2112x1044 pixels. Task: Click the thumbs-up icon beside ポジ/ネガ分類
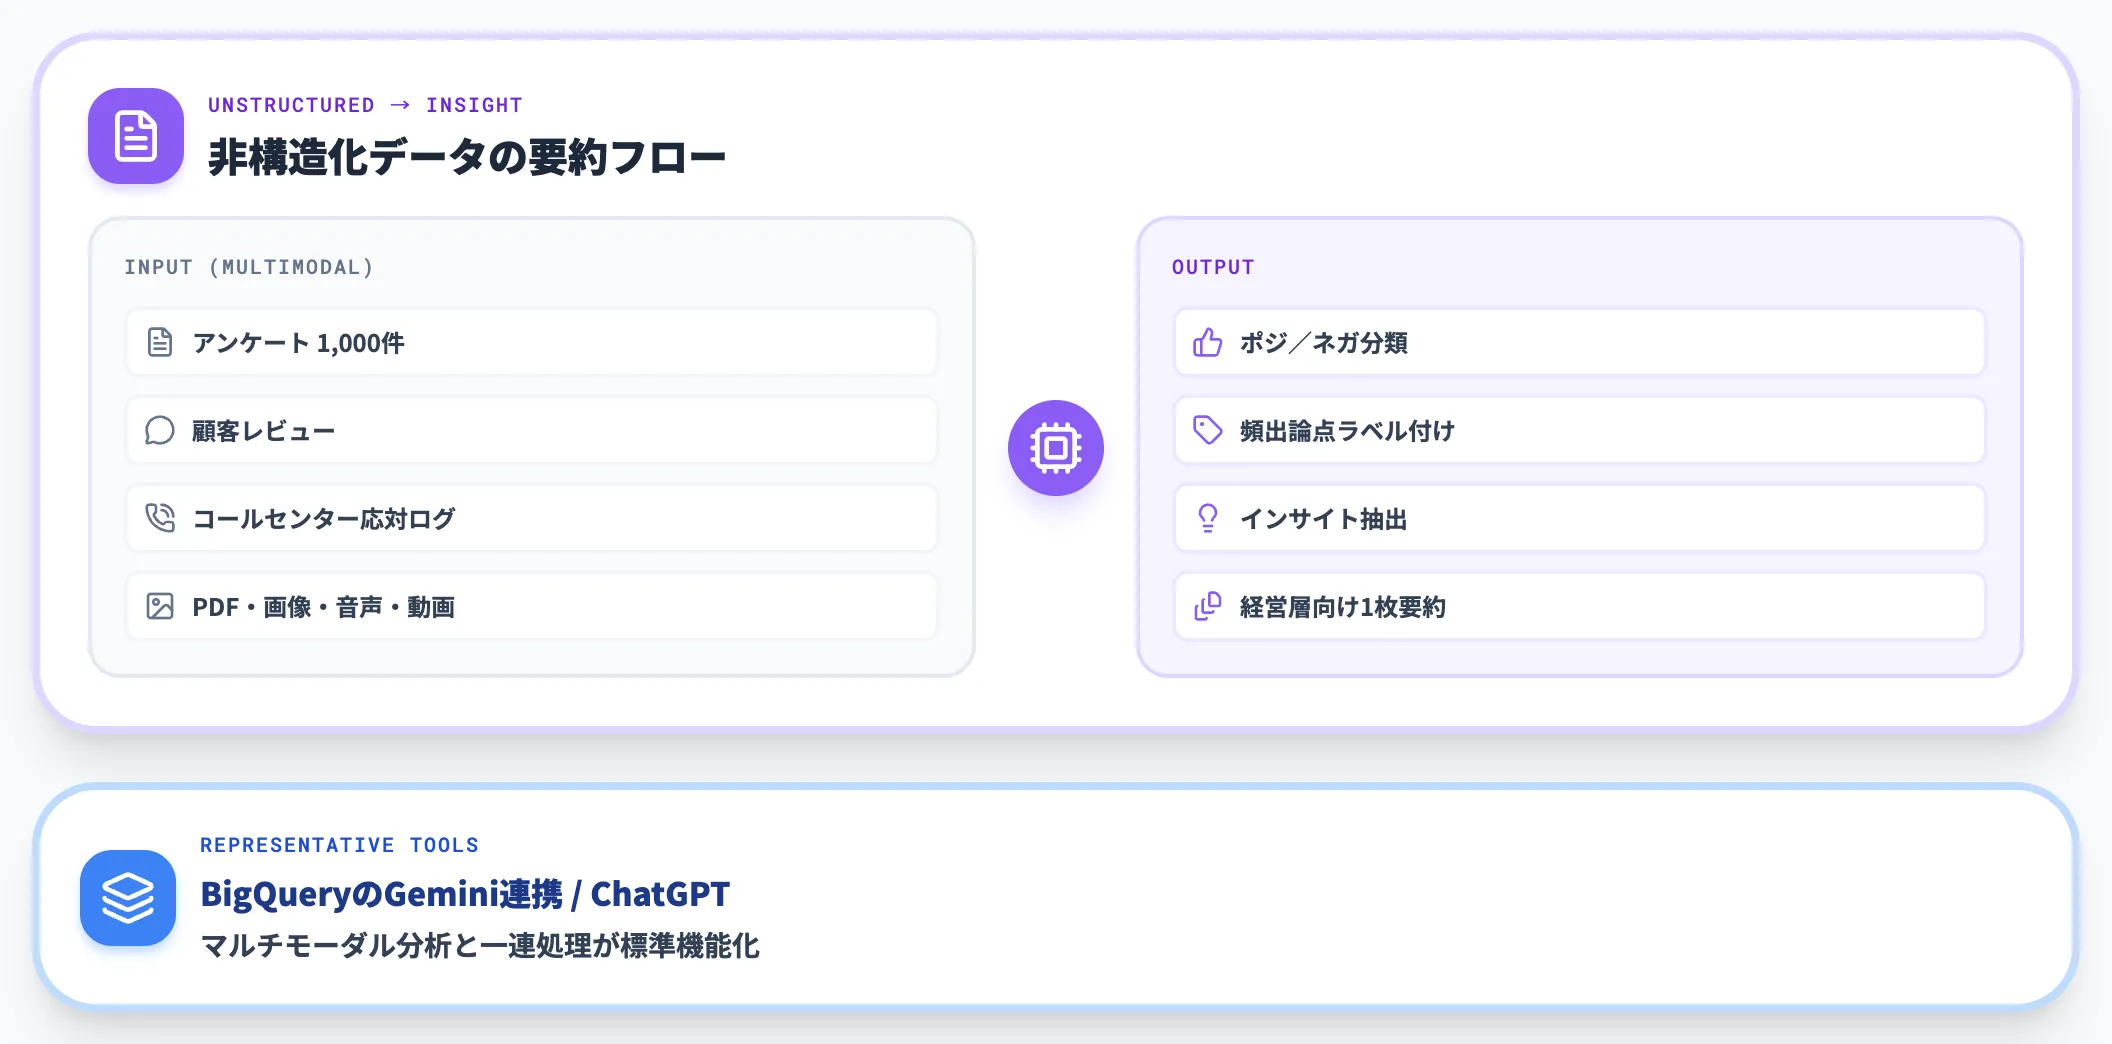pos(1208,342)
